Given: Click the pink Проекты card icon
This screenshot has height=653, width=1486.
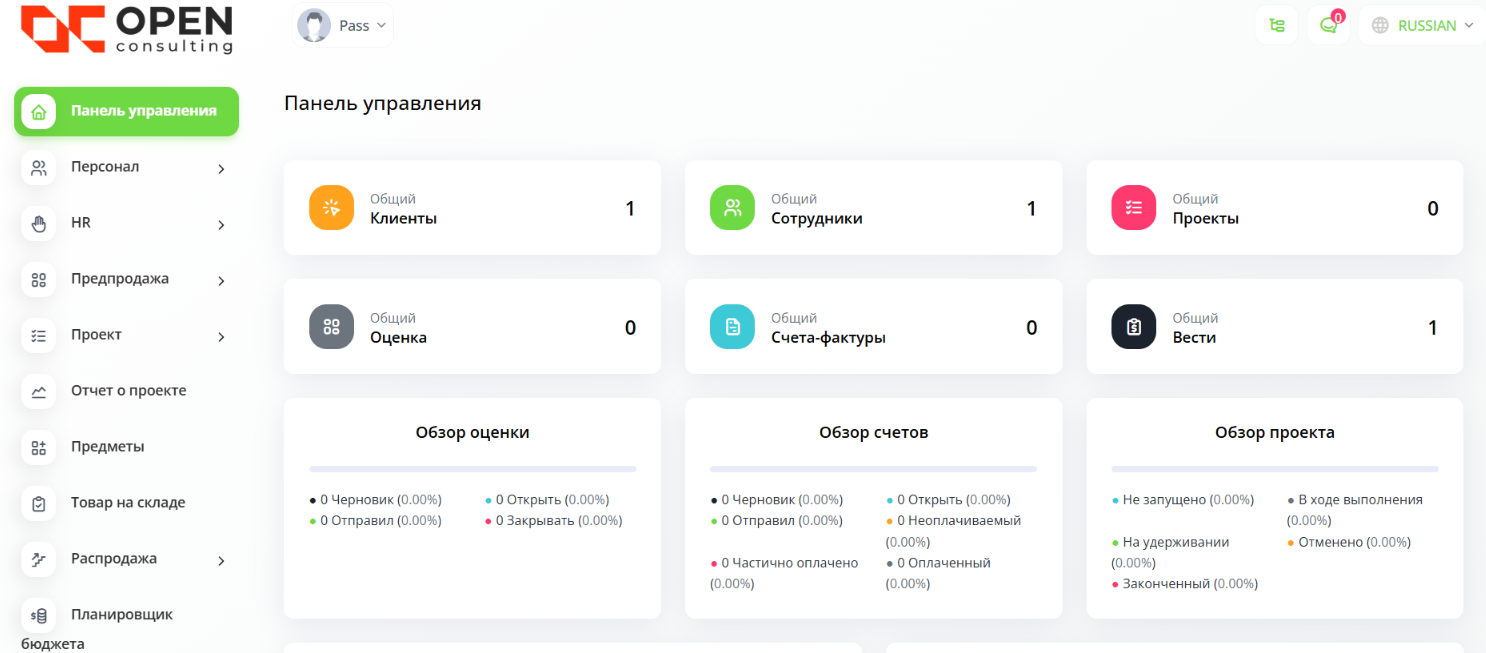Looking at the screenshot, I should click(1133, 208).
